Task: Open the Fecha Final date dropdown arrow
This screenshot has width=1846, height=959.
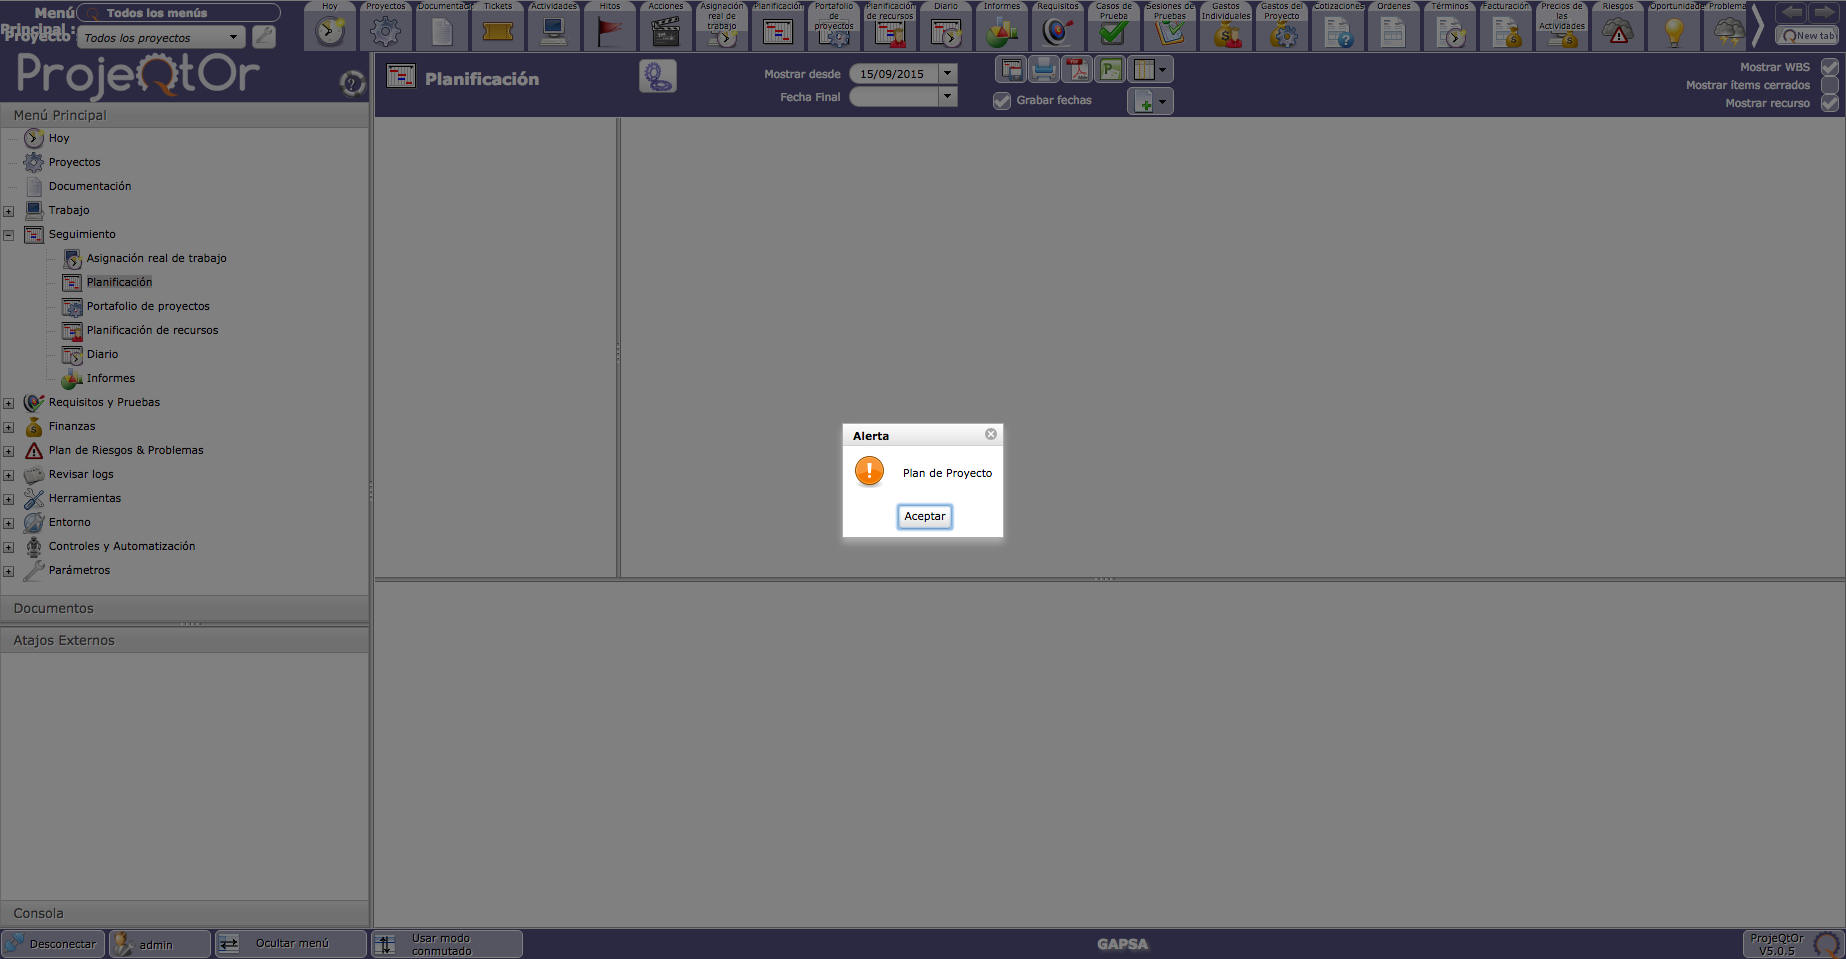Action: tap(948, 96)
